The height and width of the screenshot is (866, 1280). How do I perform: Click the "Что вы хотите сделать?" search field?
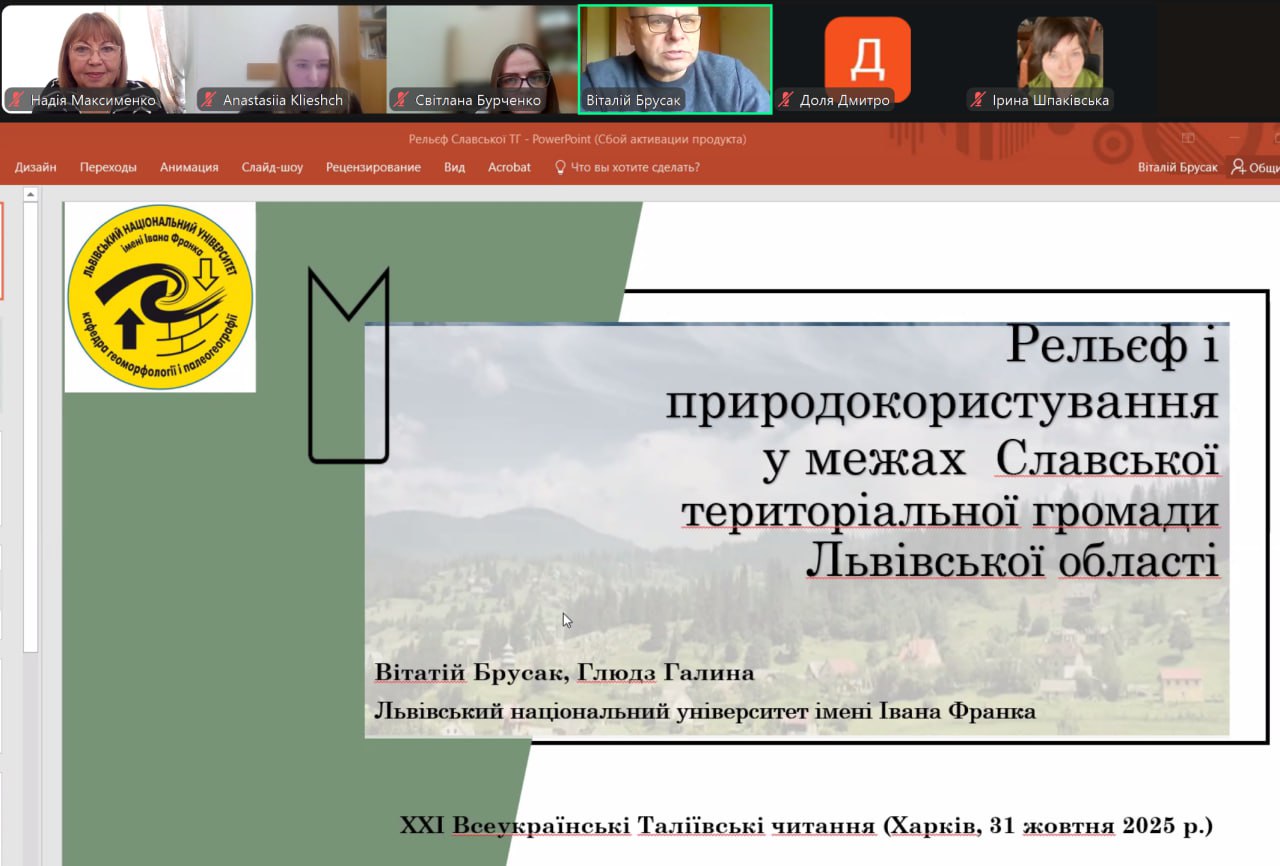(x=634, y=167)
